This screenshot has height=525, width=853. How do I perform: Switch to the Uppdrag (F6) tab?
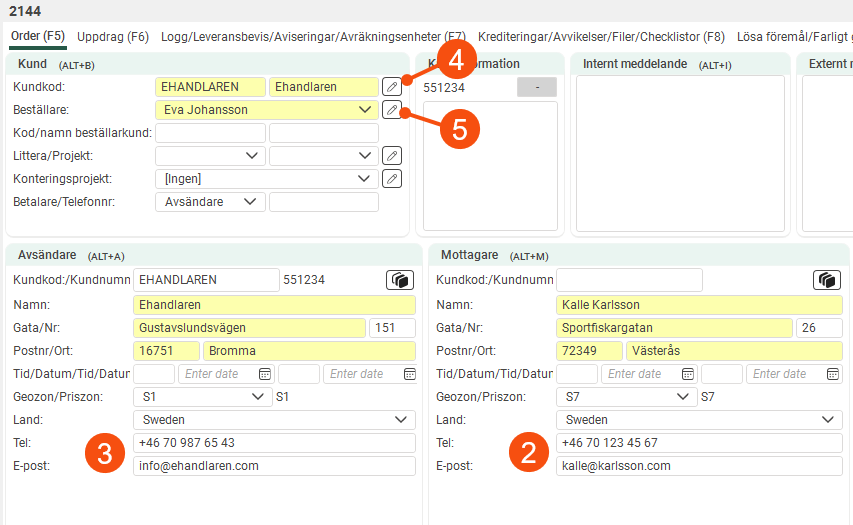pyautogui.click(x=113, y=37)
